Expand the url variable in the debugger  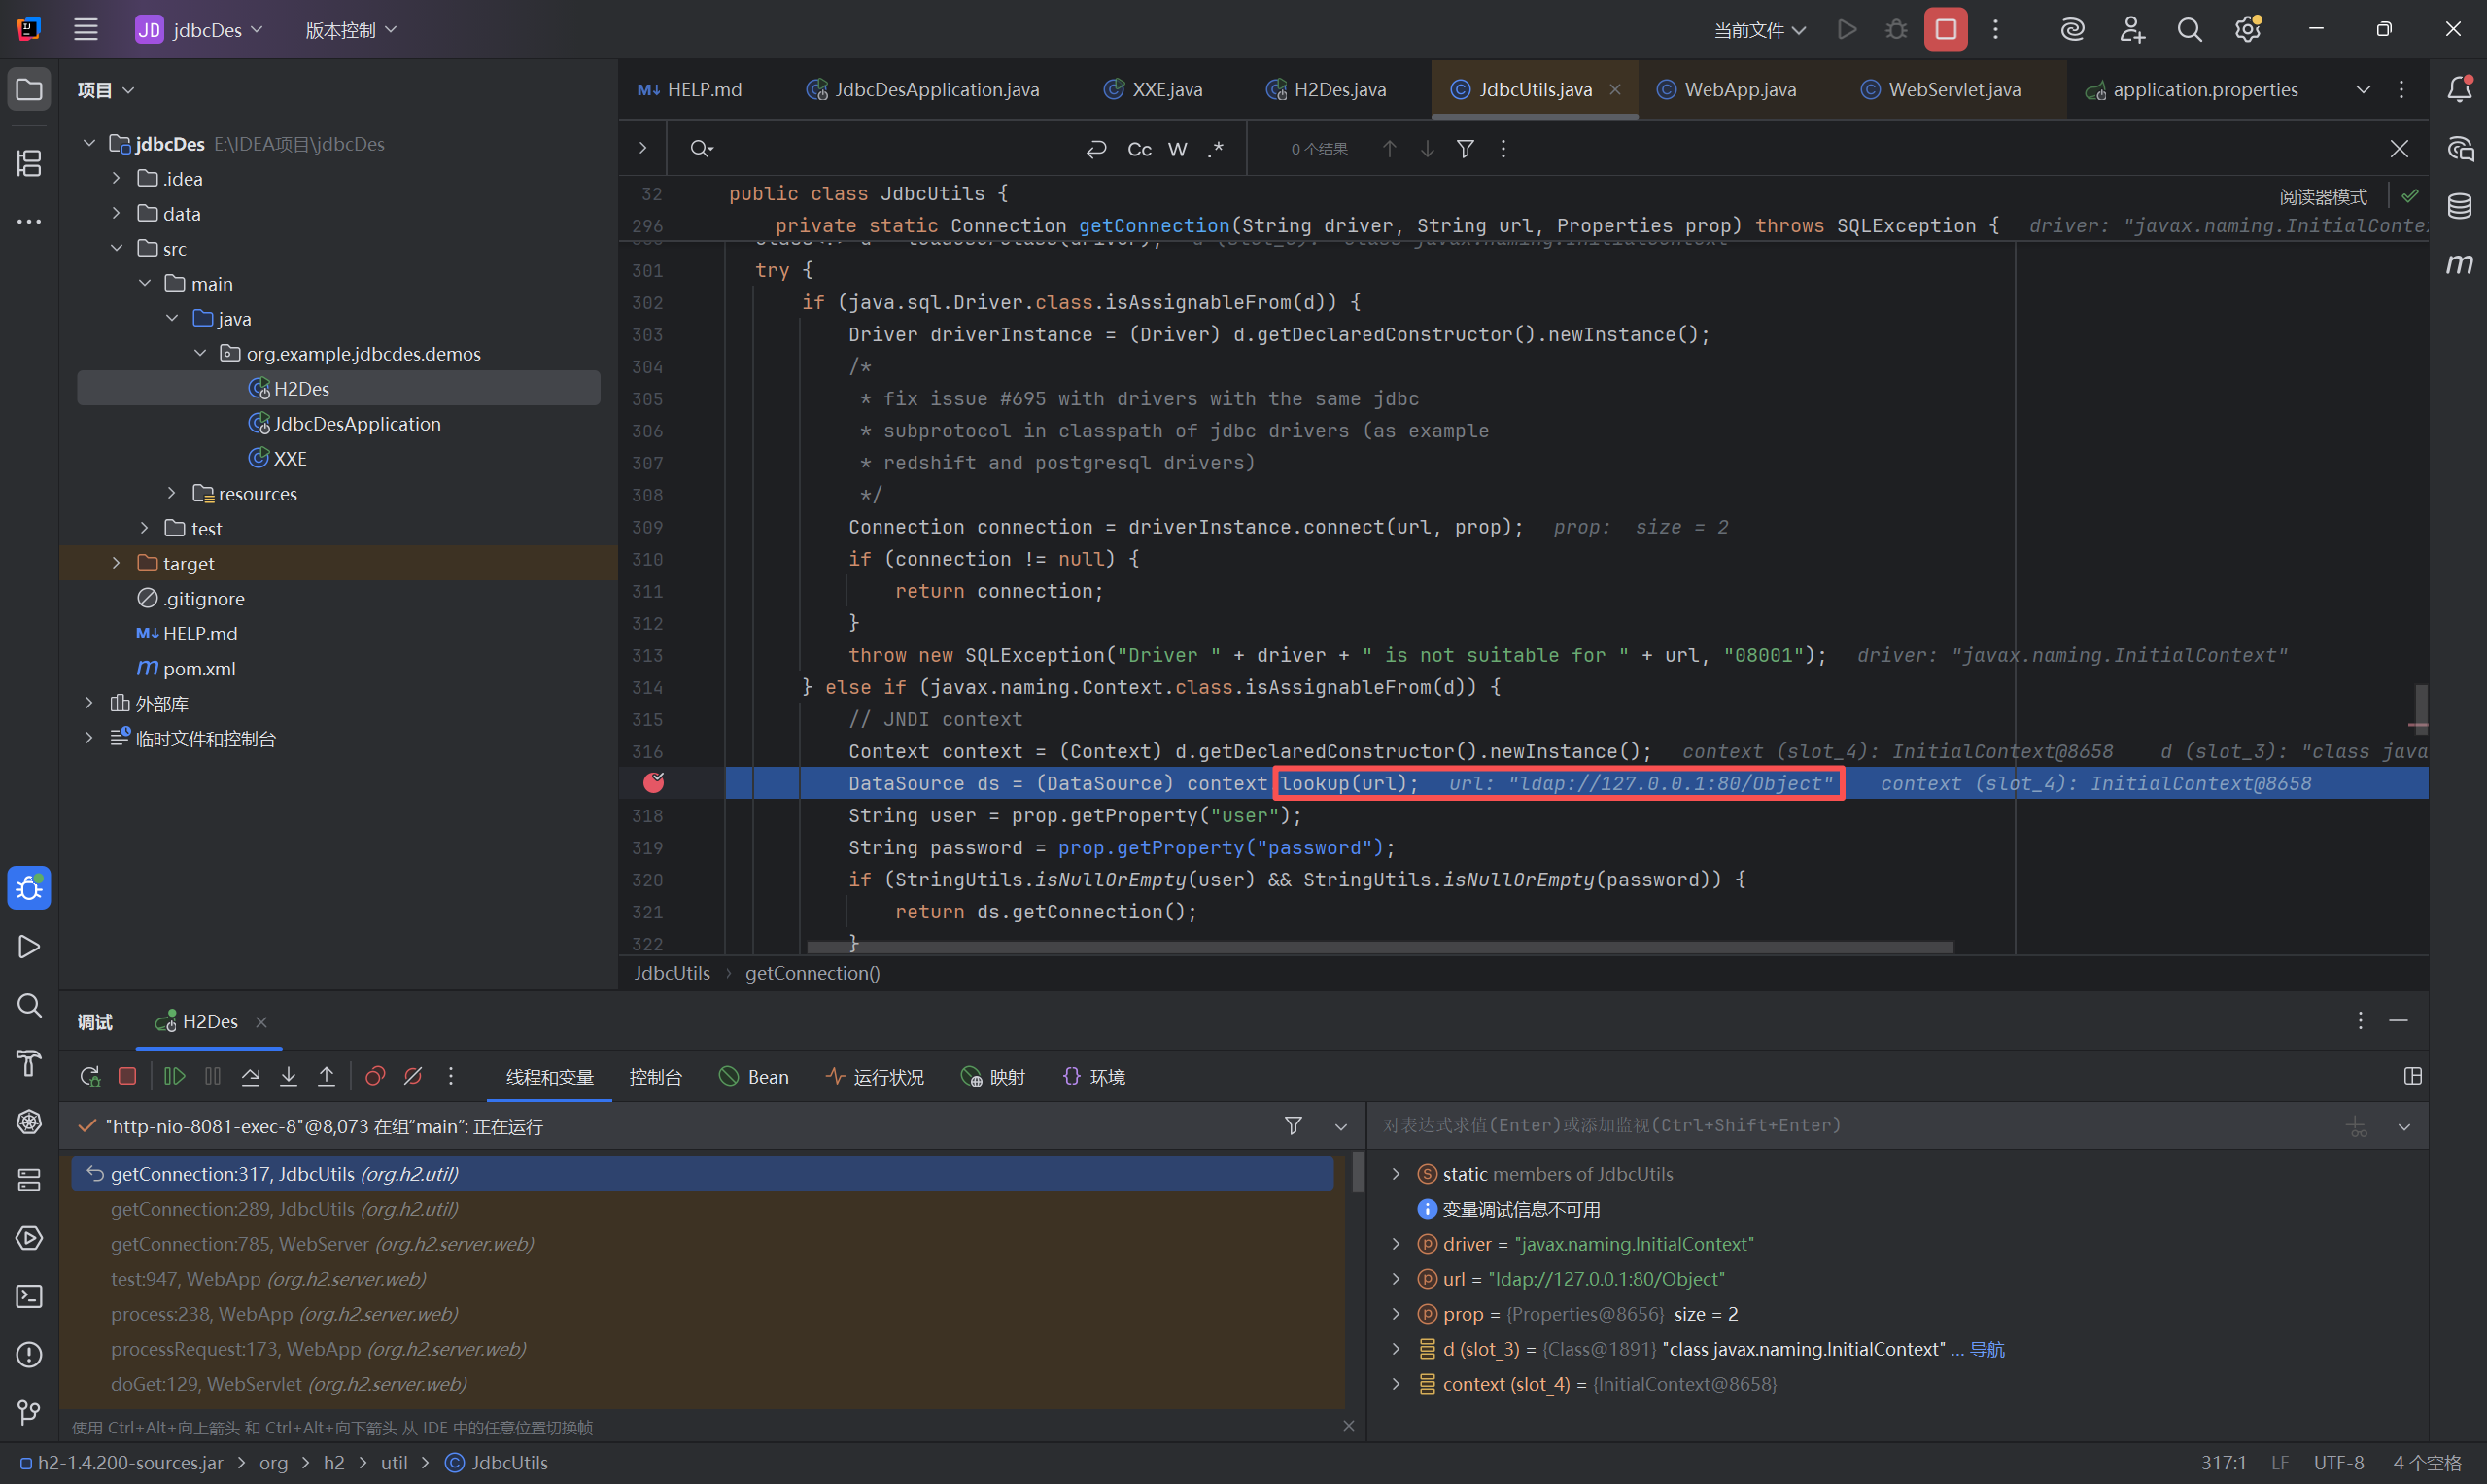(1396, 1279)
